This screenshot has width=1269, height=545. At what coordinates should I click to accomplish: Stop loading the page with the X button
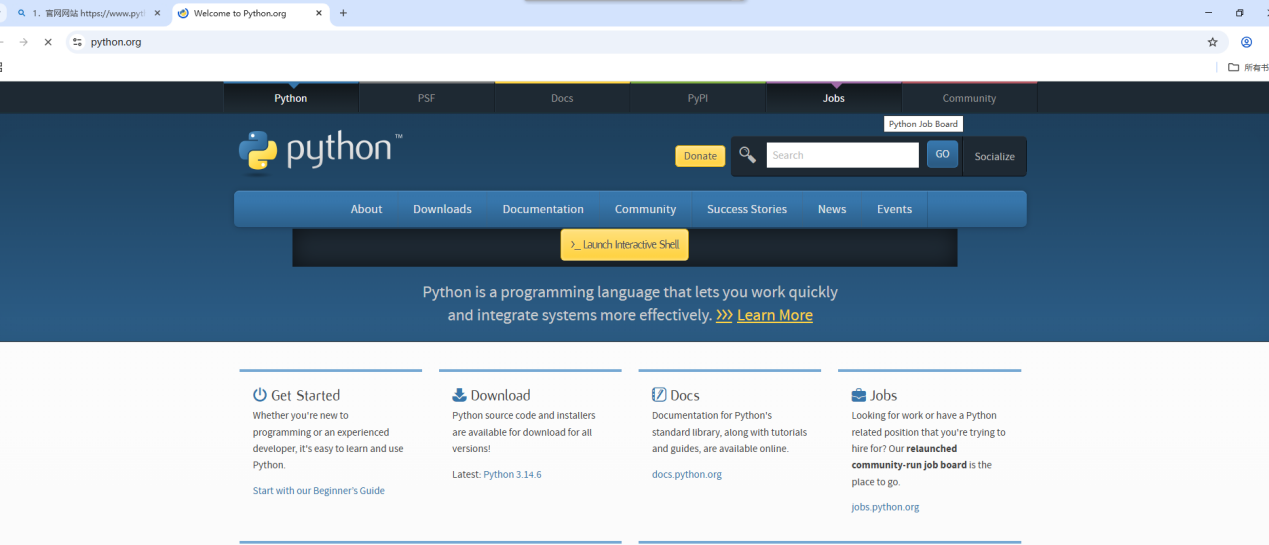47,42
